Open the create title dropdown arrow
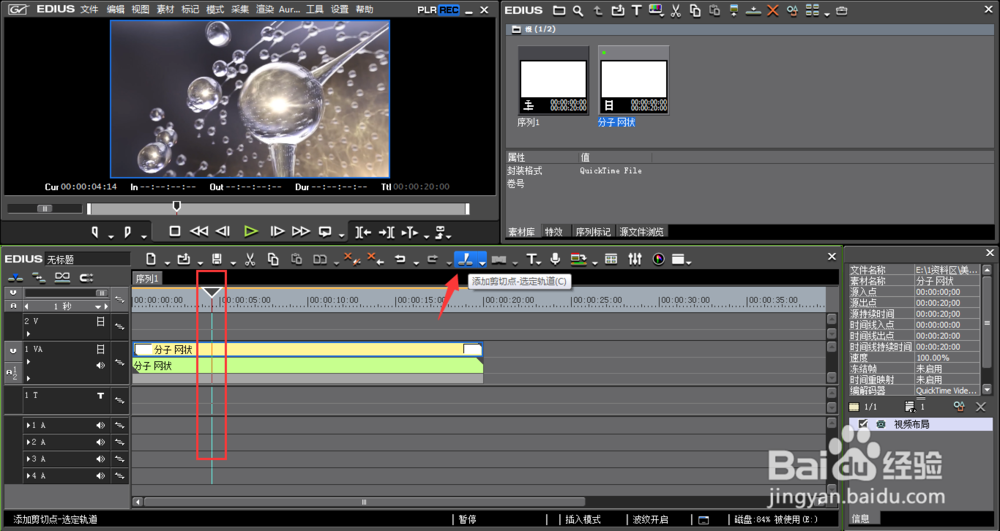Image resolution: width=1000 pixels, height=531 pixels. point(540,262)
